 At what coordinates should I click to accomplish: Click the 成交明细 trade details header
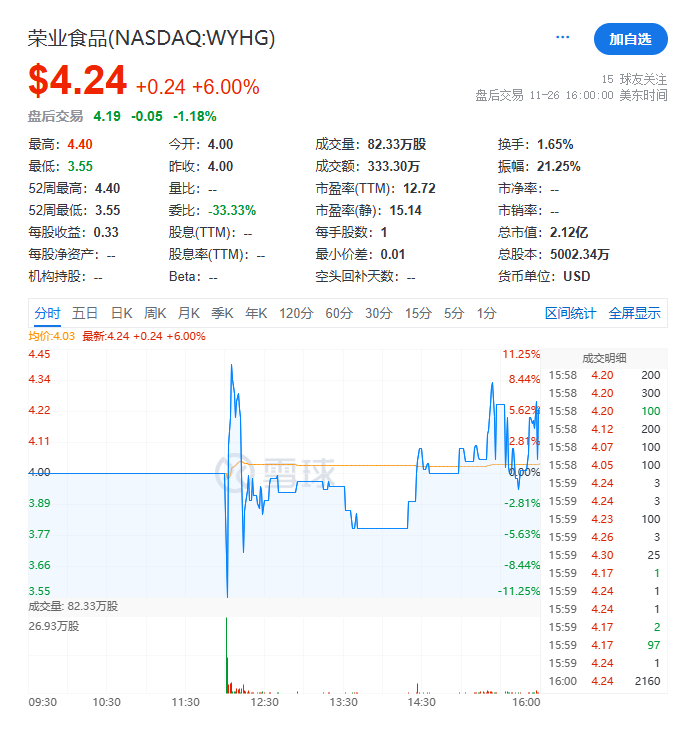[604, 358]
